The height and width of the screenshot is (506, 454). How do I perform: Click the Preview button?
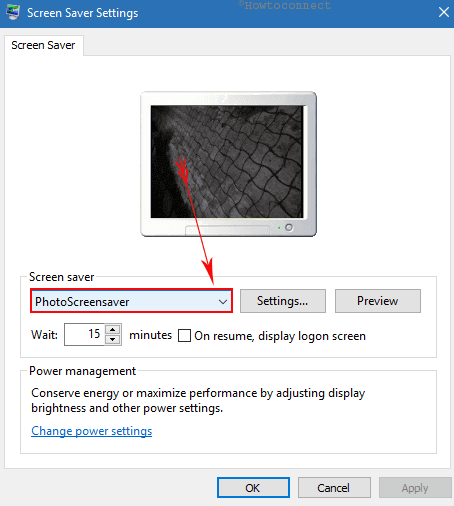pos(378,301)
